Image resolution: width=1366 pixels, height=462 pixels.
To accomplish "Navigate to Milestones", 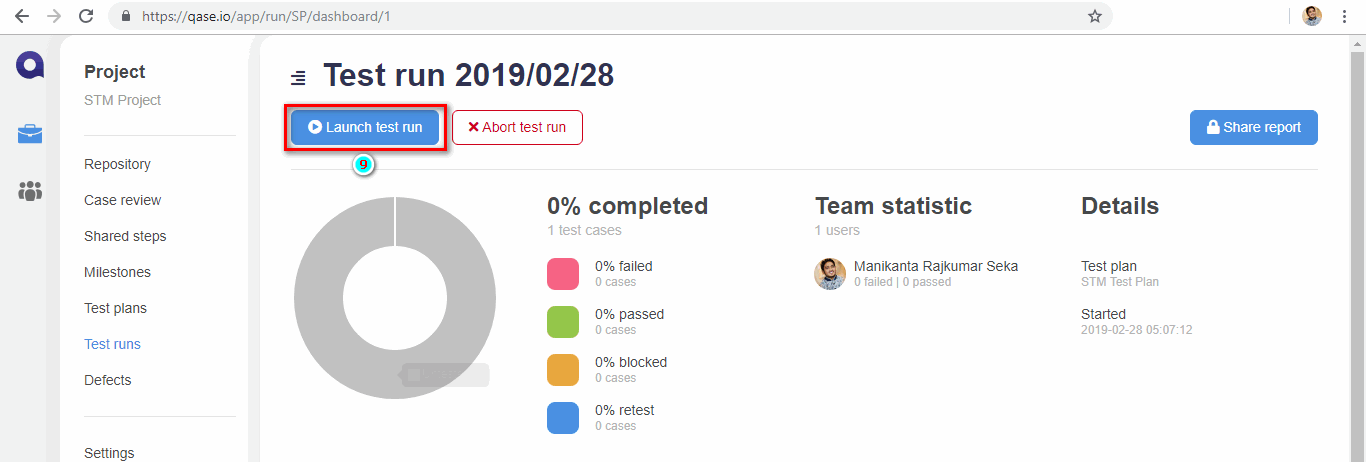I will [x=117, y=272].
